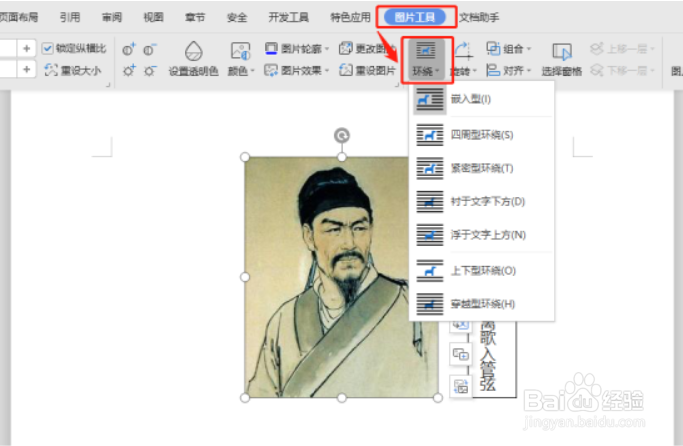Image resolution: width=683 pixels, height=446 pixels.
Task: Open the 页面布局 tab
Action: point(19,17)
